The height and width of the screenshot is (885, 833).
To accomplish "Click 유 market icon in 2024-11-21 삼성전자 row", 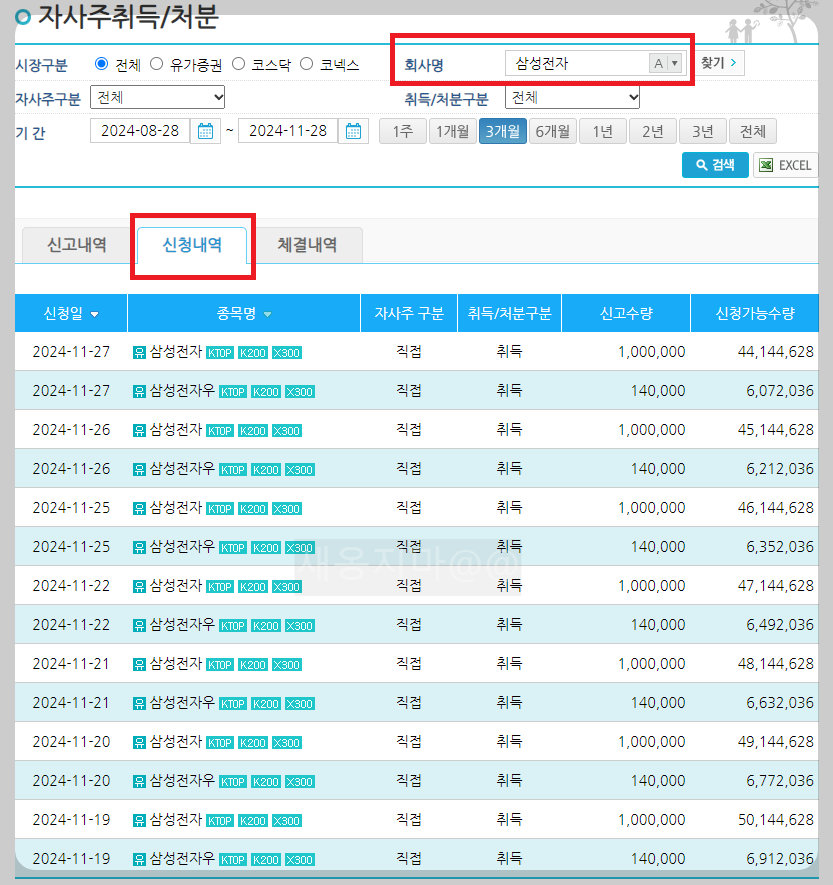I will point(139,665).
